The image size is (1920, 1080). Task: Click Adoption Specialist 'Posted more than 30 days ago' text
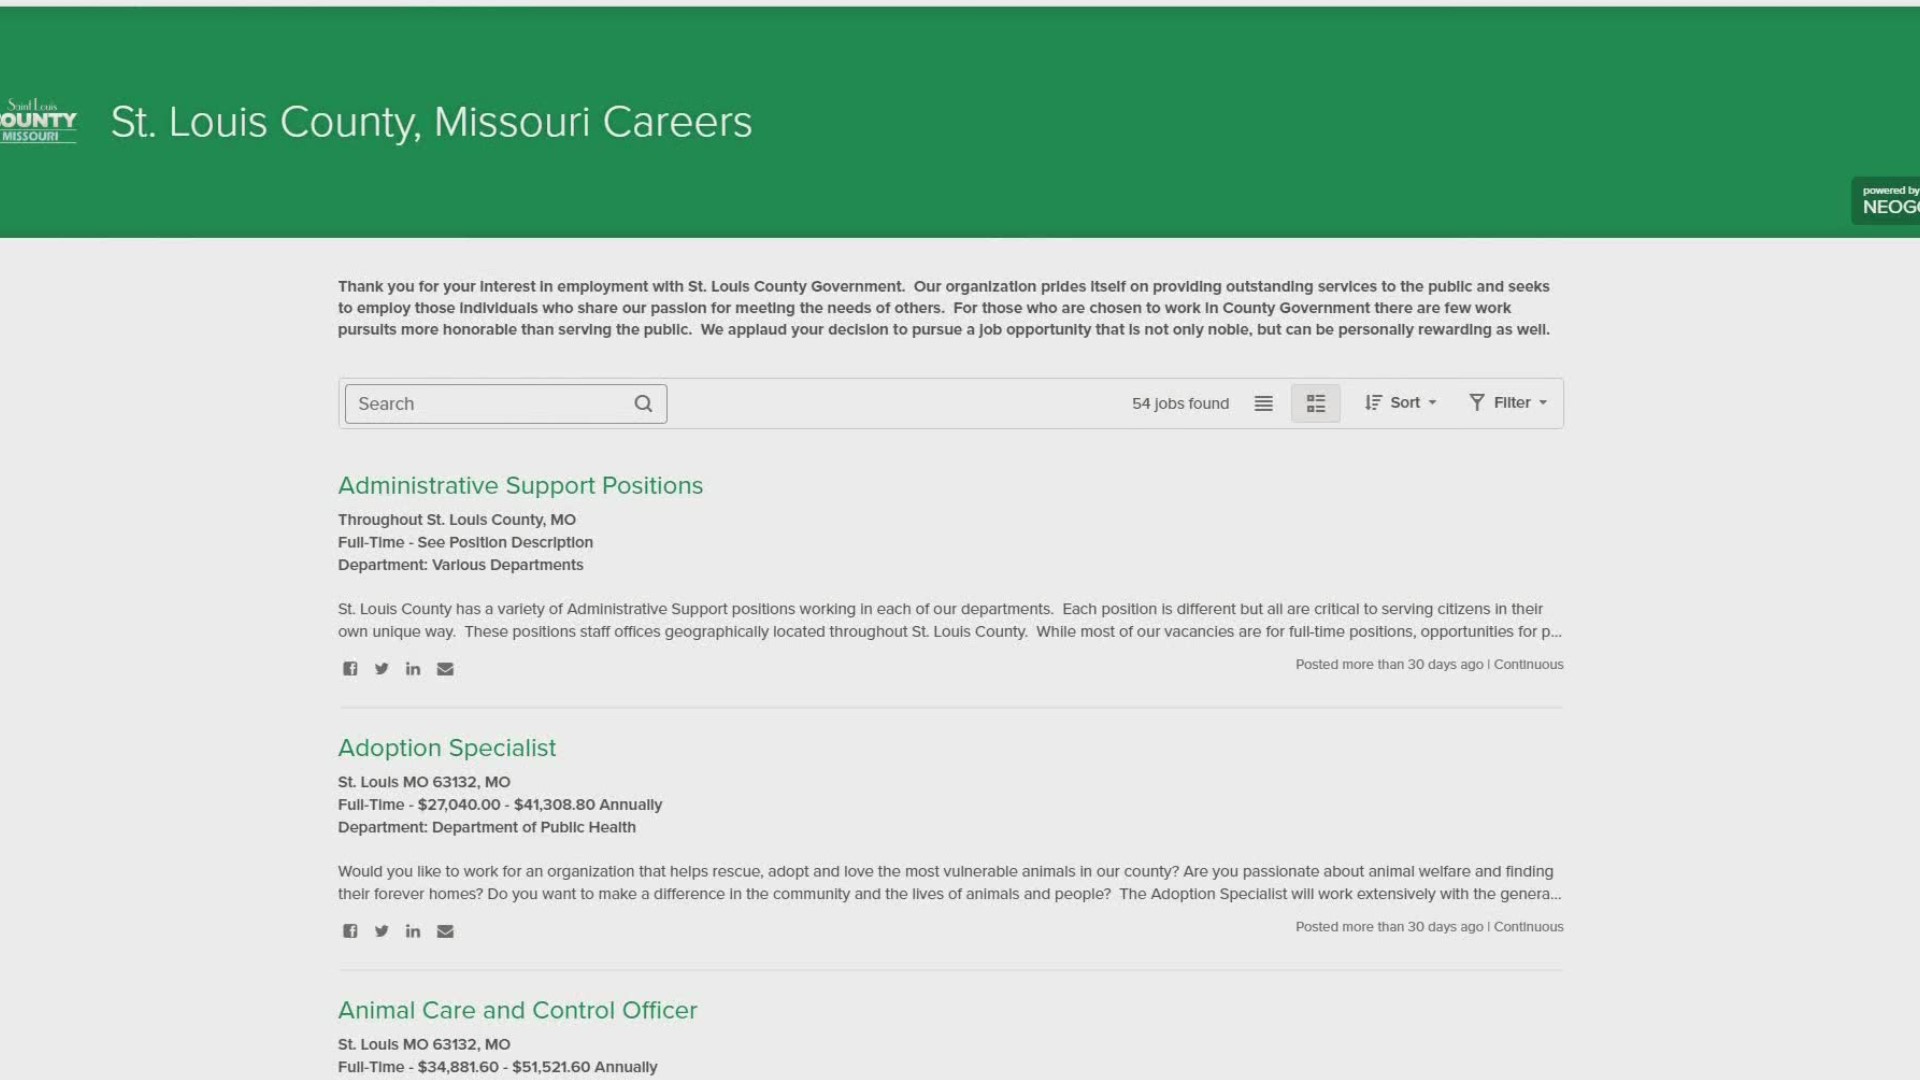[x=1389, y=927]
